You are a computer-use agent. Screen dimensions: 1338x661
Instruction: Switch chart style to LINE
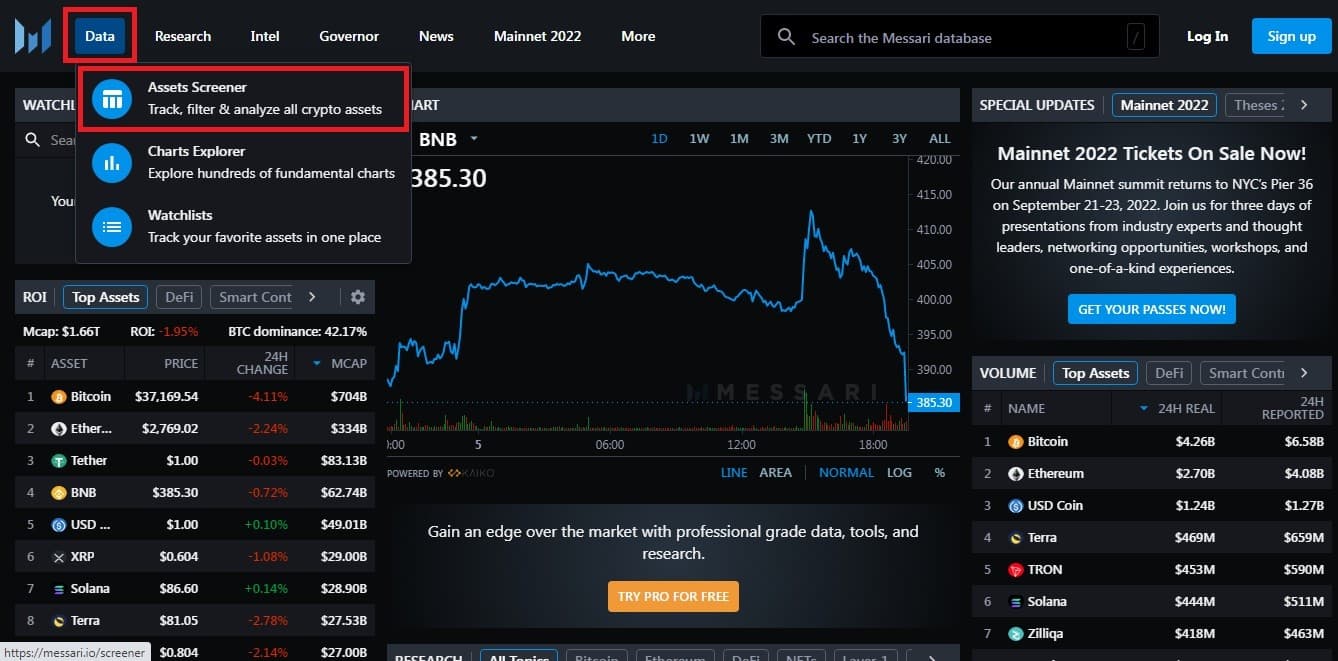(734, 473)
